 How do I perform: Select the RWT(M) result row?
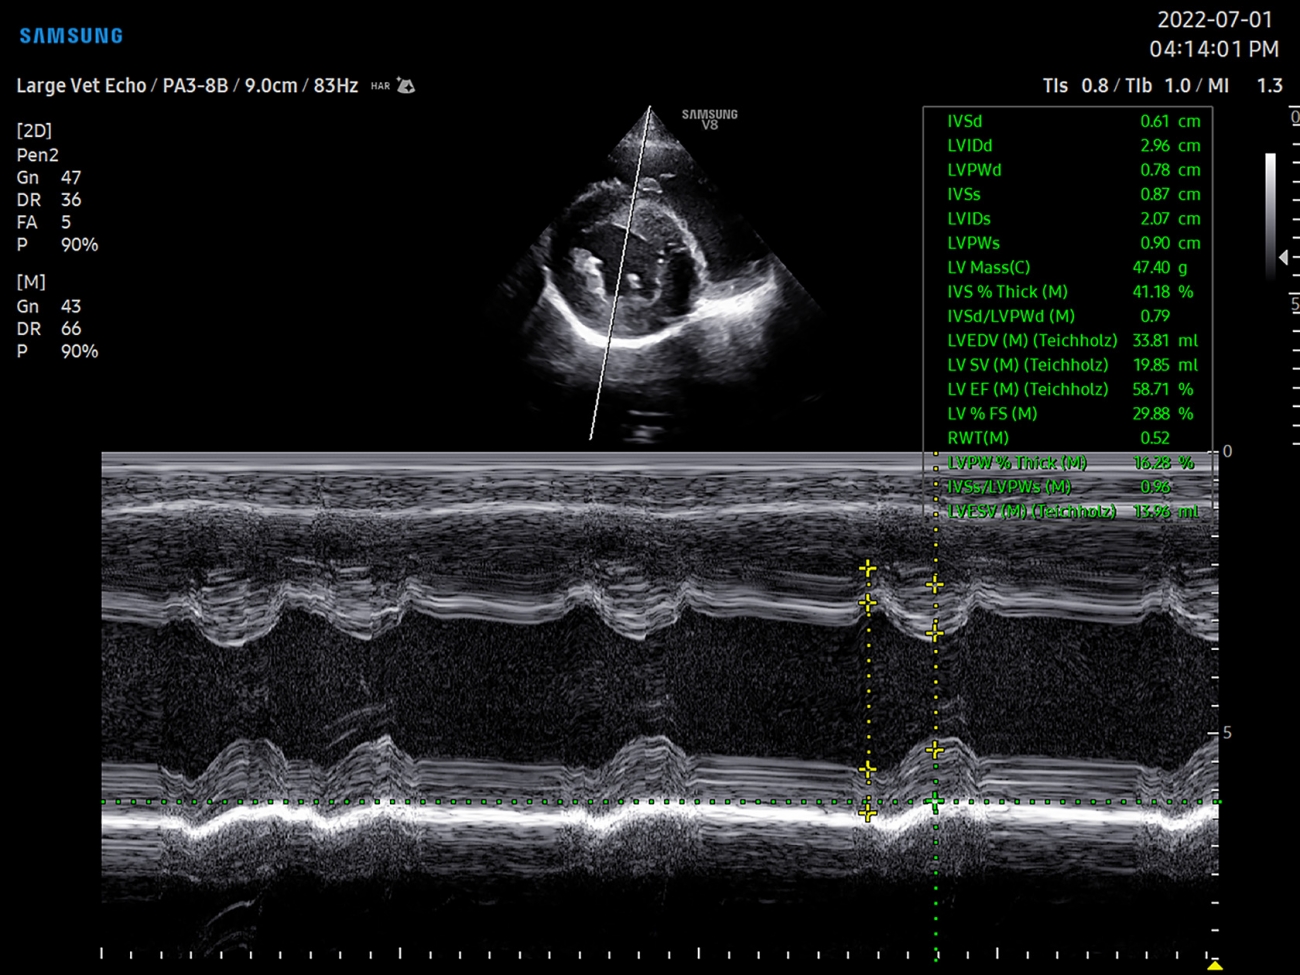click(1072, 438)
